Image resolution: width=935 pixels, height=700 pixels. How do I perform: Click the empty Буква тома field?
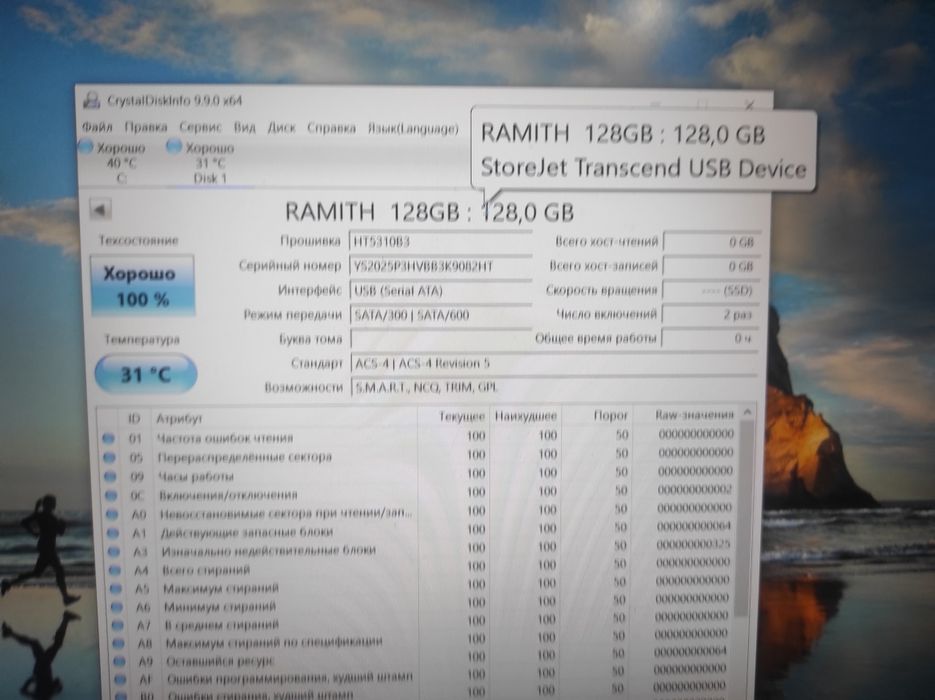click(x=441, y=339)
